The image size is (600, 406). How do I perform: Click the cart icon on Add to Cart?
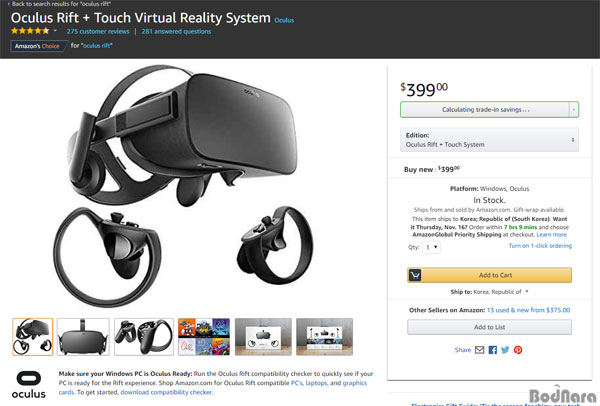click(415, 275)
